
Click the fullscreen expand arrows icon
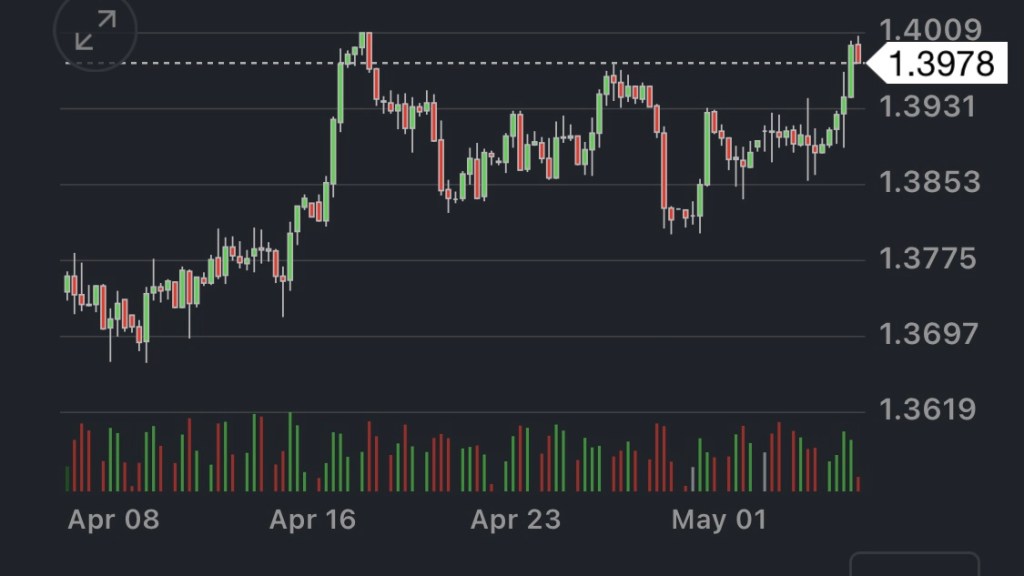tap(96, 31)
